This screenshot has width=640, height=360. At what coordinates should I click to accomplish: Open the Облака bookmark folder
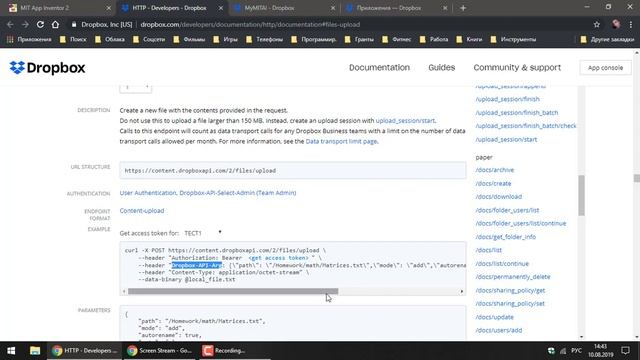(110, 40)
